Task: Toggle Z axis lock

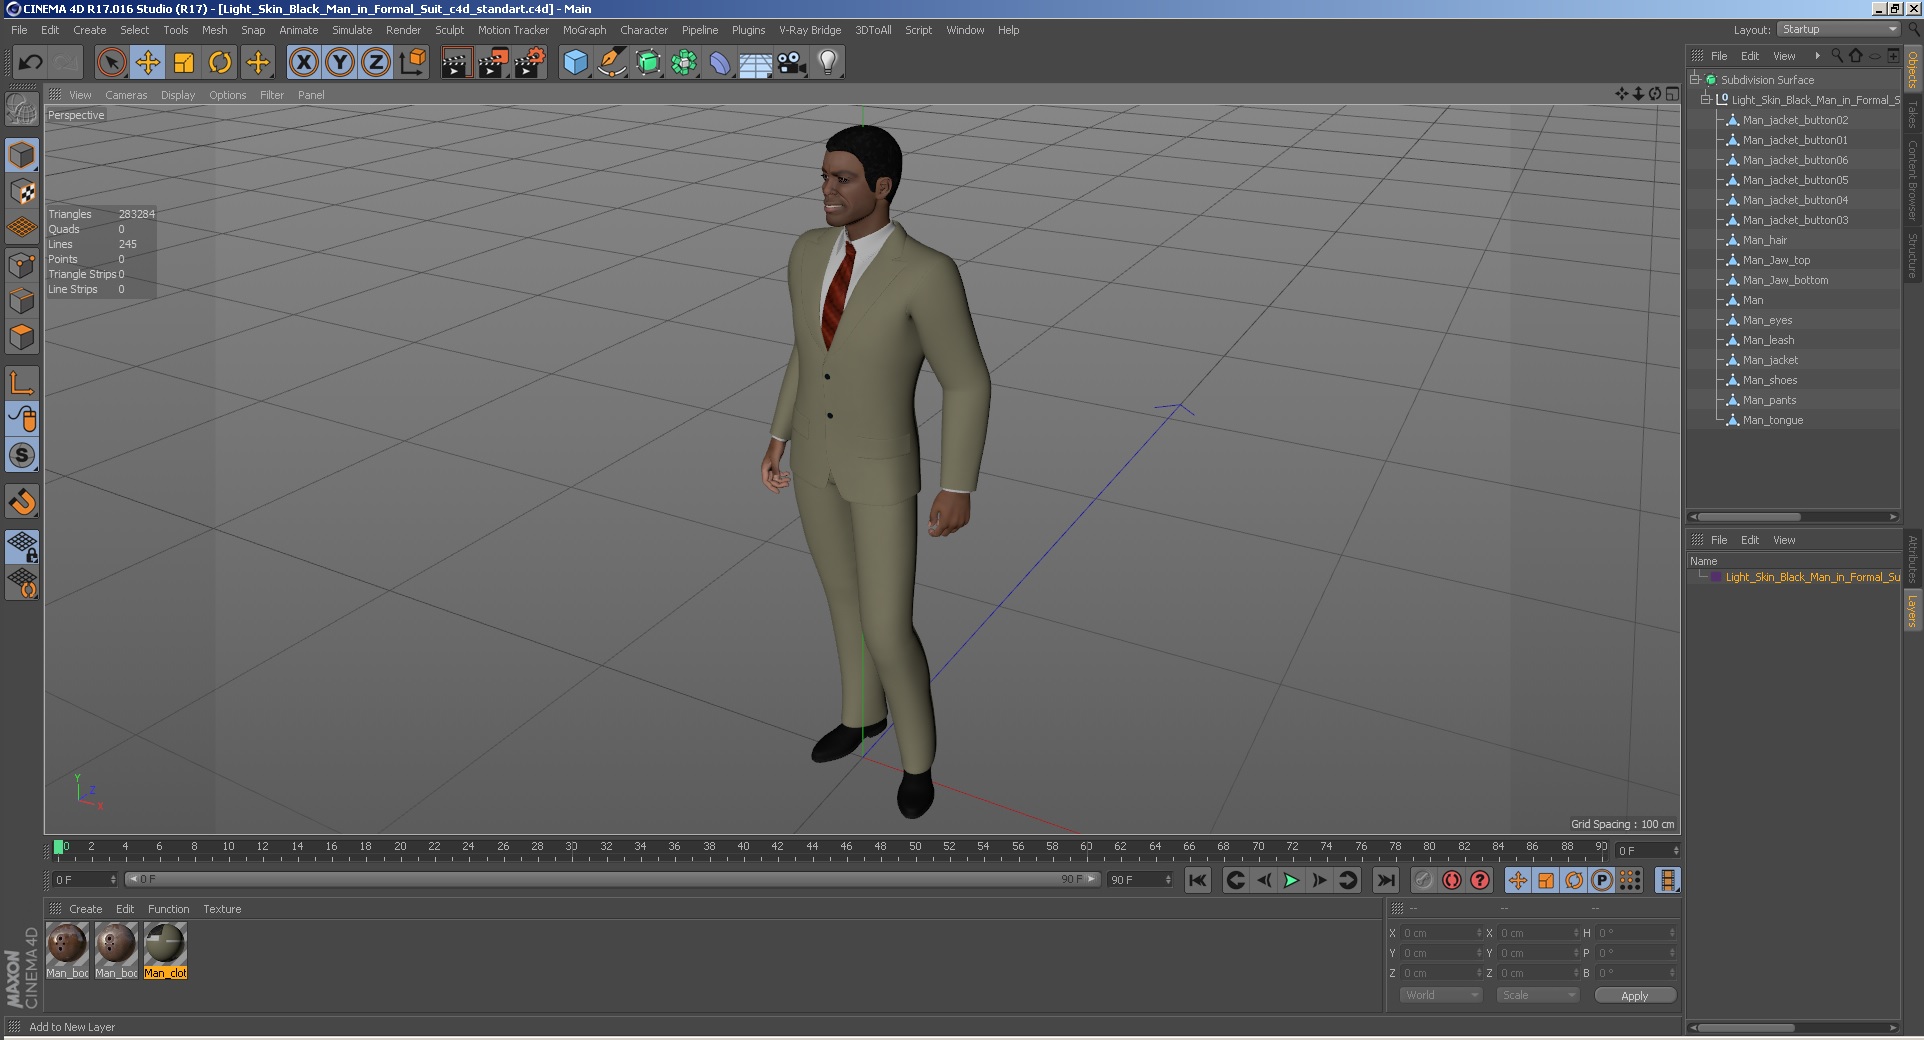Action: pyautogui.click(x=376, y=63)
